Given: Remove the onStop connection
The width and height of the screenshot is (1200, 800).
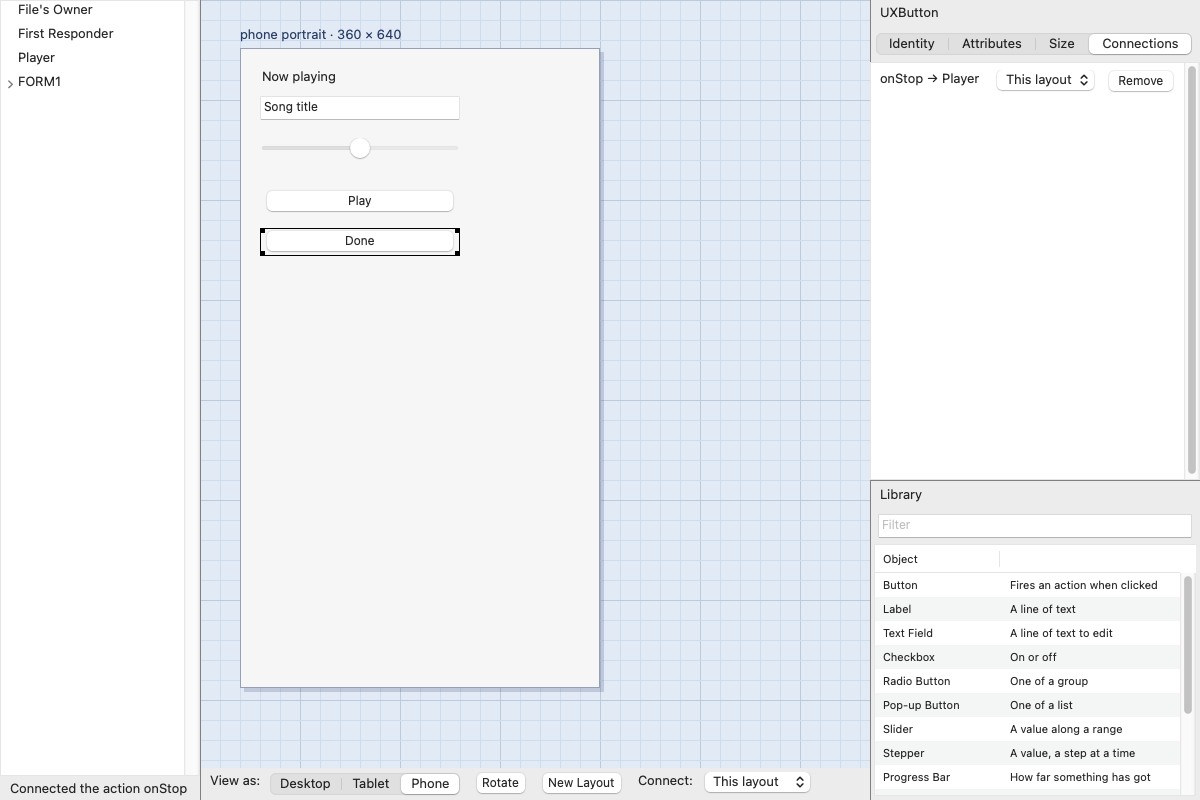Looking at the screenshot, I should tap(1140, 81).
